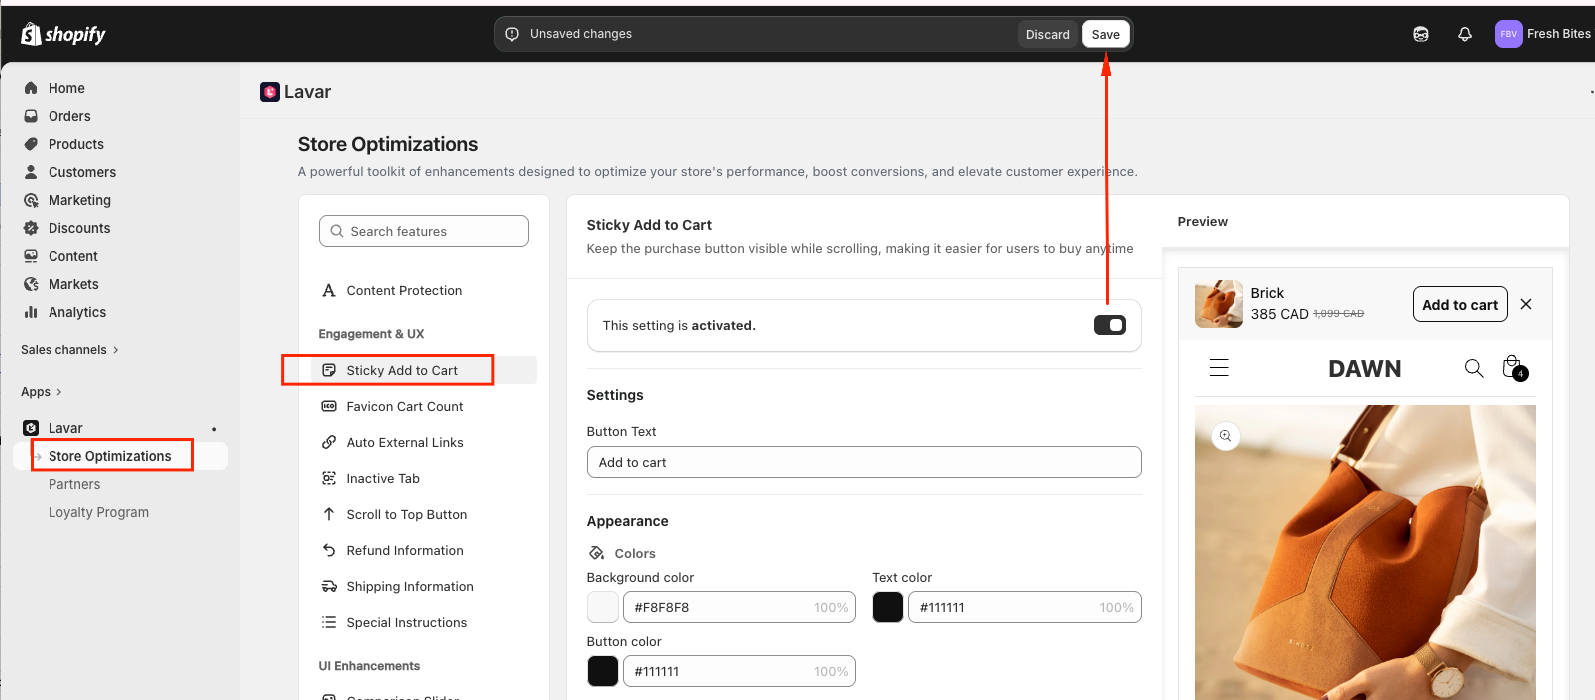Click the Lavar app icon in header

tap(270, 92)
